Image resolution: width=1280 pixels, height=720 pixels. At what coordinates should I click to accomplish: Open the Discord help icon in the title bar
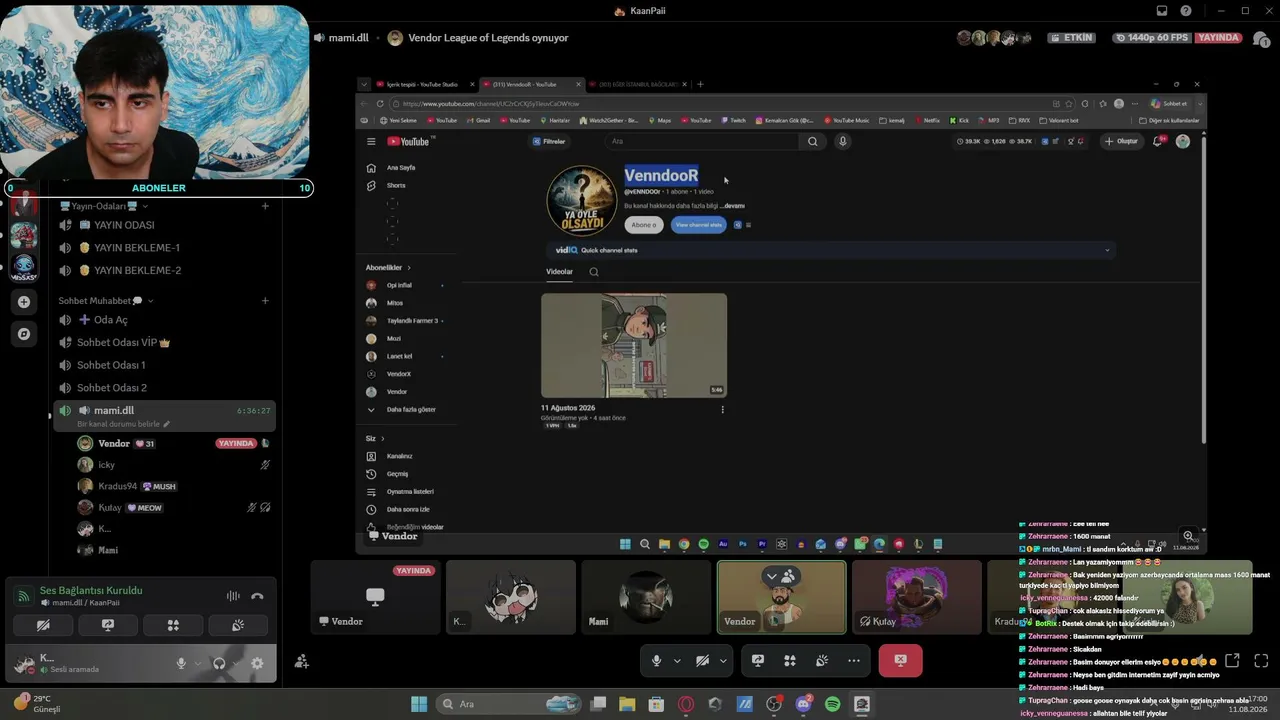[x=1186, y=11]
